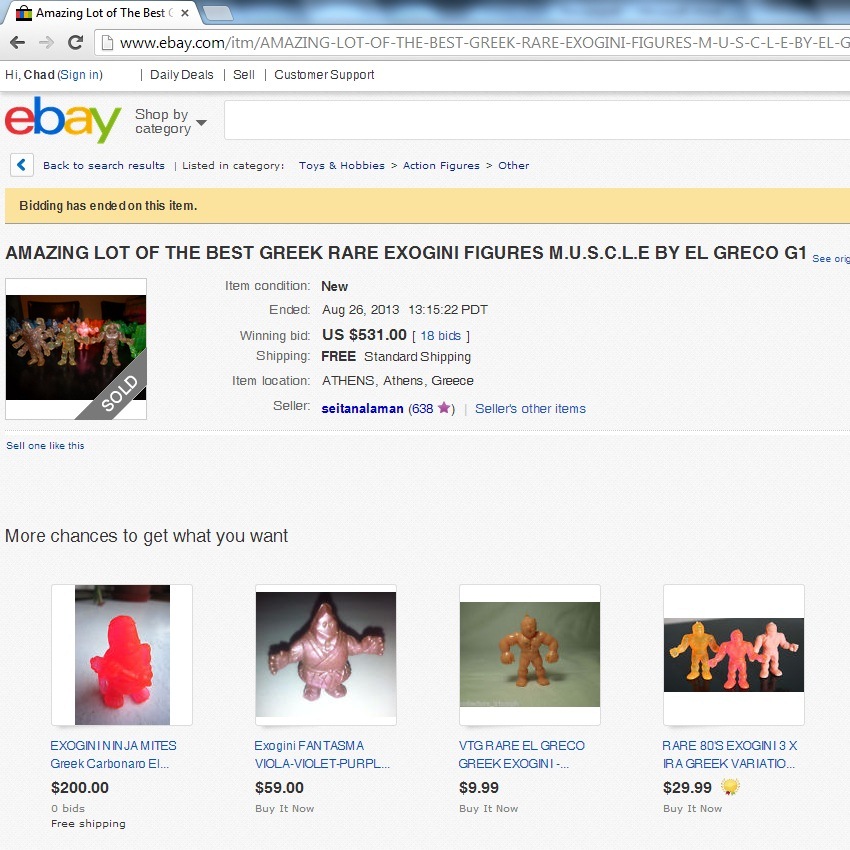Open the Daily Deals menu item
Viewport: 850px width, 850px height.
tap(182, 75)
